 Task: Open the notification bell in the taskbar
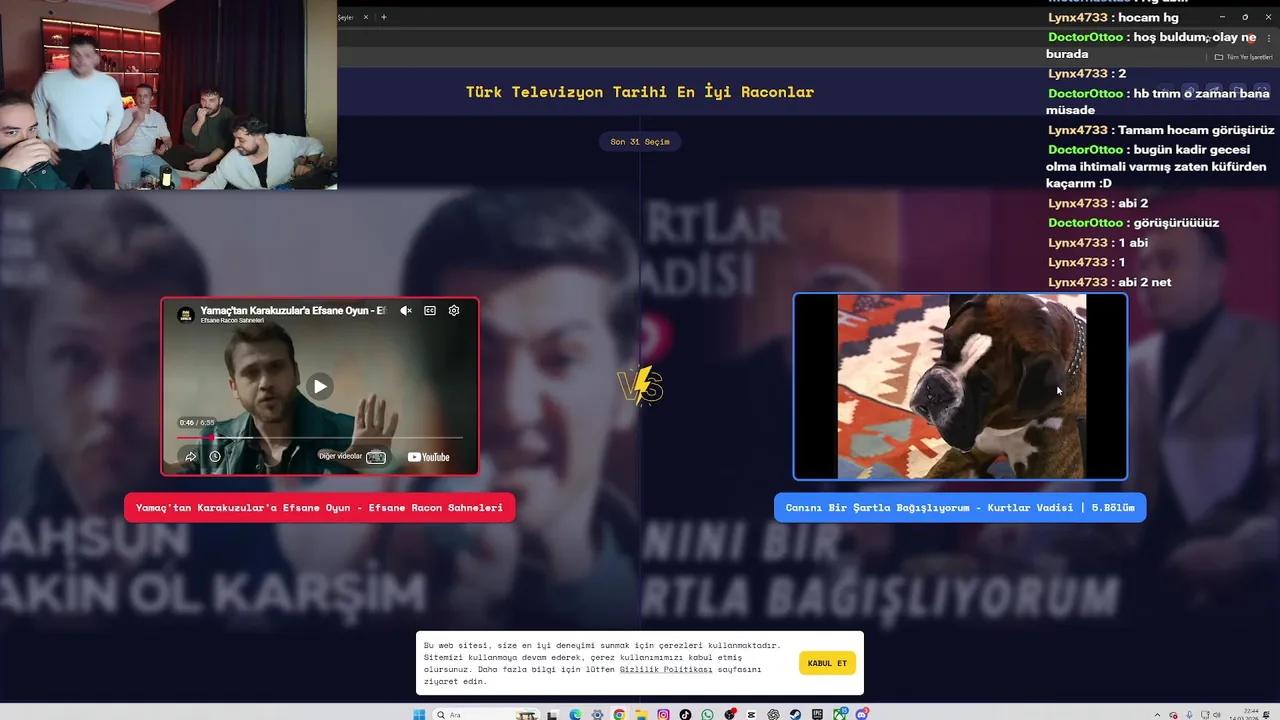tap(1266, 714)
